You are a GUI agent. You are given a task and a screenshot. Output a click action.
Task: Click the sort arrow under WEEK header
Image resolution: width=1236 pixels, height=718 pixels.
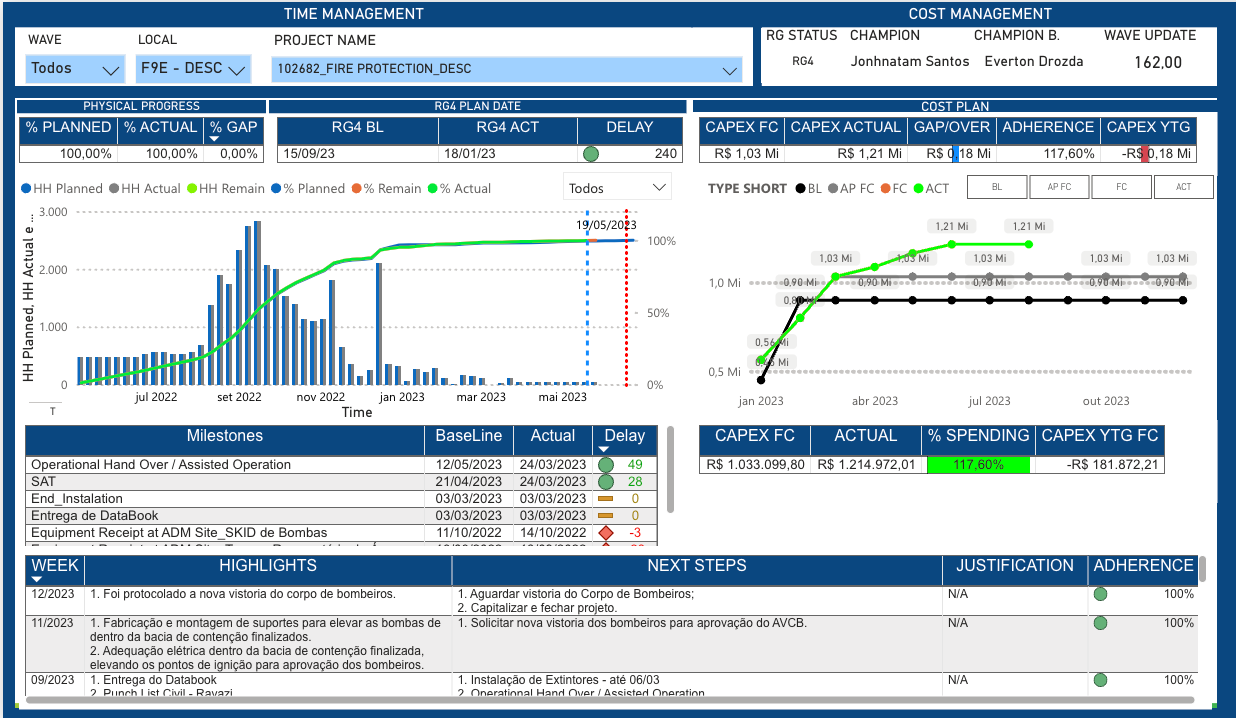[37, 579]
